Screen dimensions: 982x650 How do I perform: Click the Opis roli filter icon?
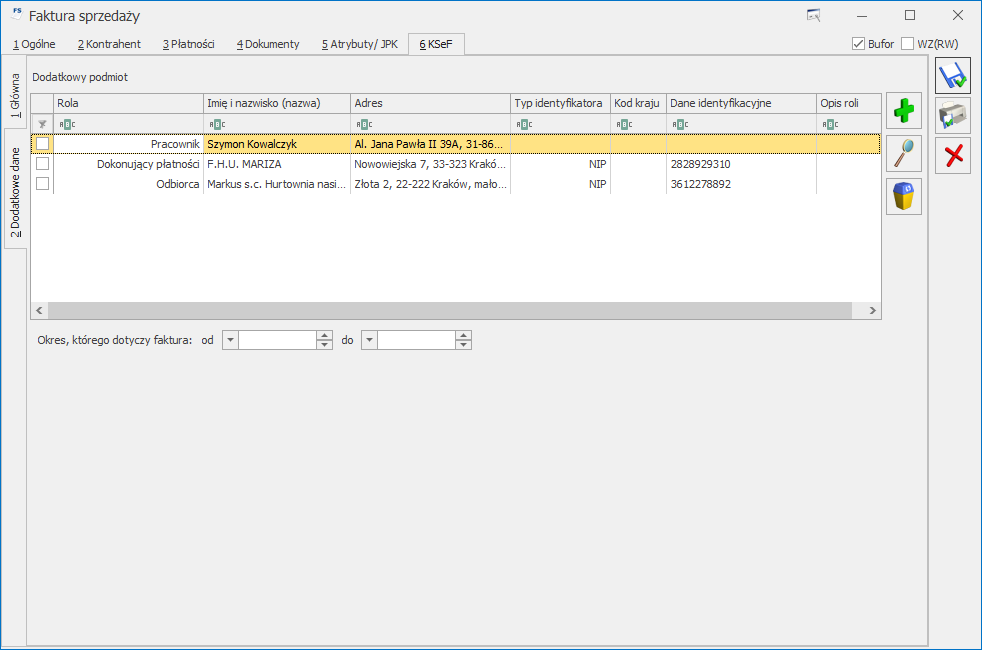point(830,124)
